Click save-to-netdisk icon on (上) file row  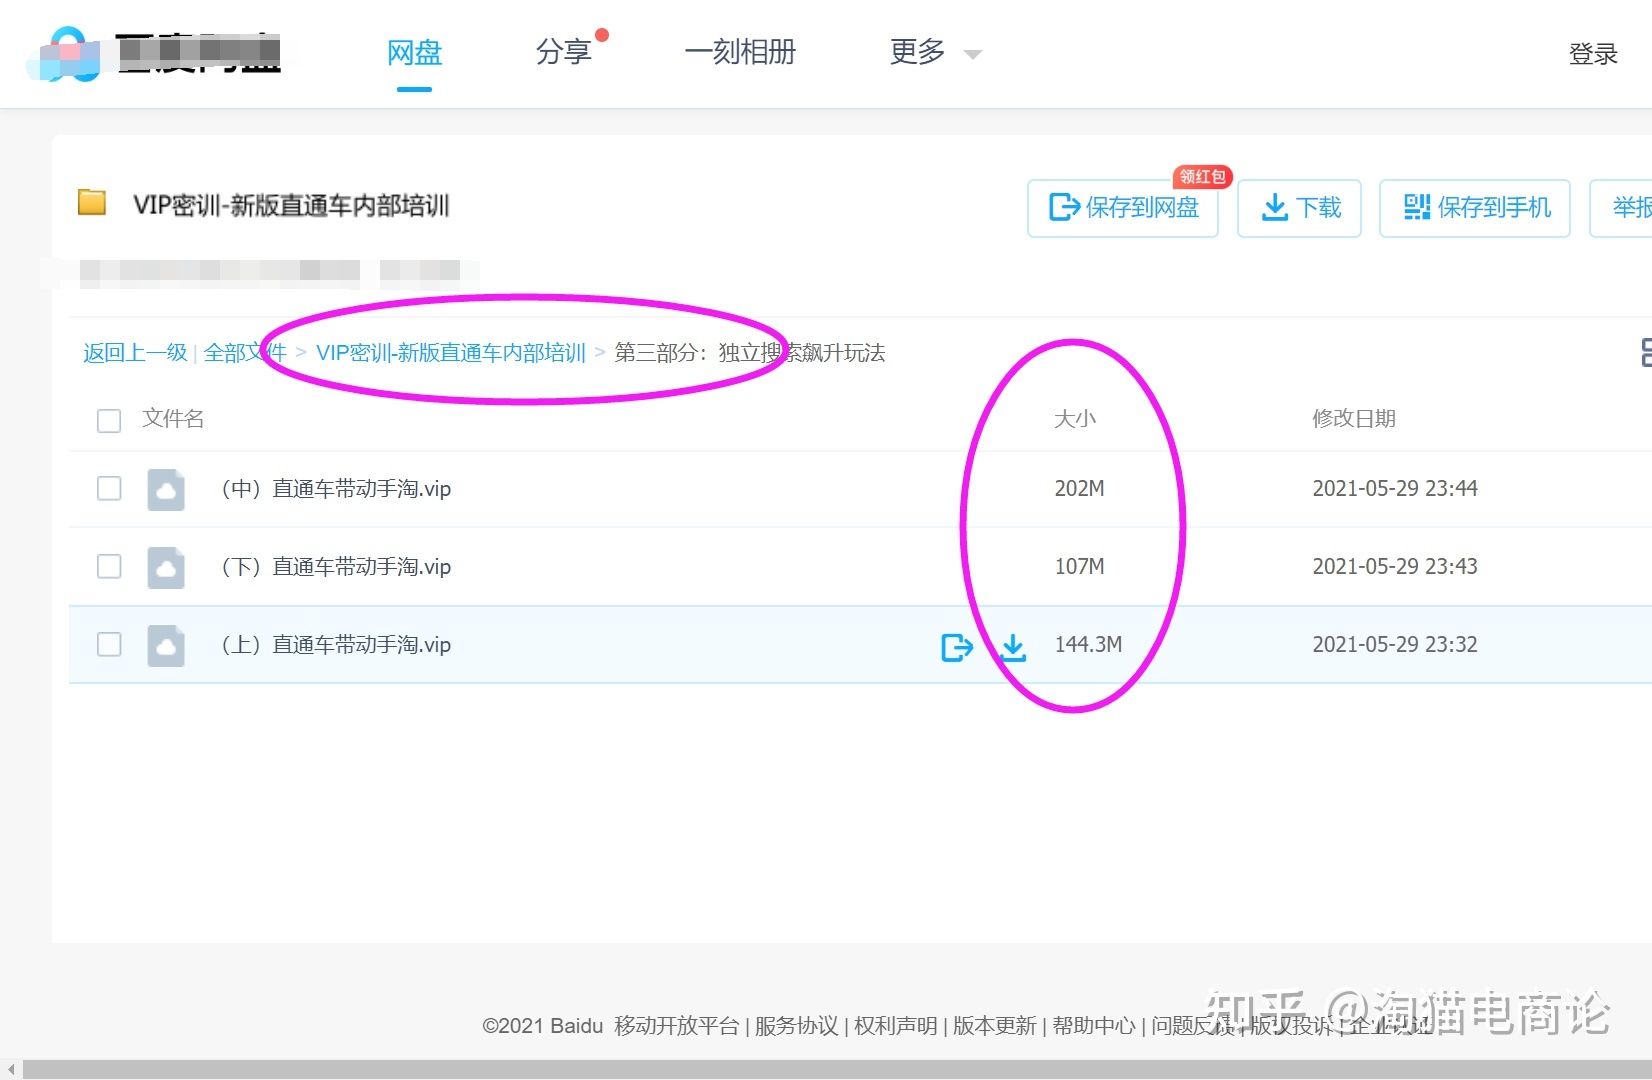click(957, 647)
